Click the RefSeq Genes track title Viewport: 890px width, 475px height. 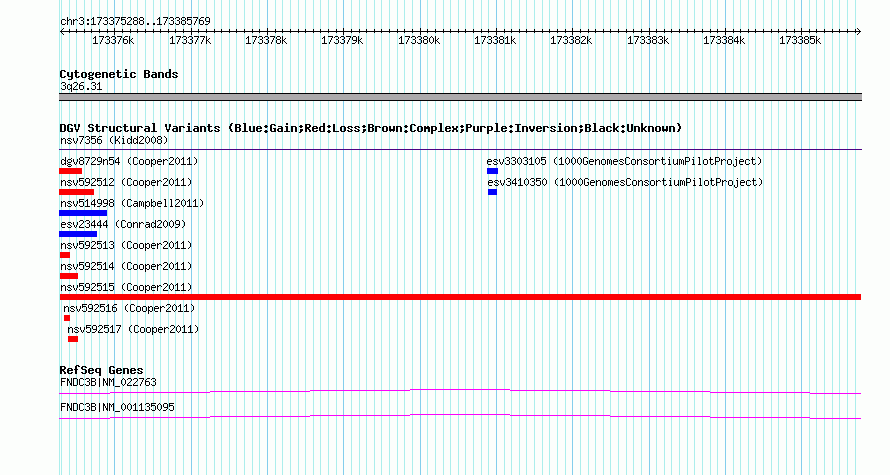(x=102, y=370)
